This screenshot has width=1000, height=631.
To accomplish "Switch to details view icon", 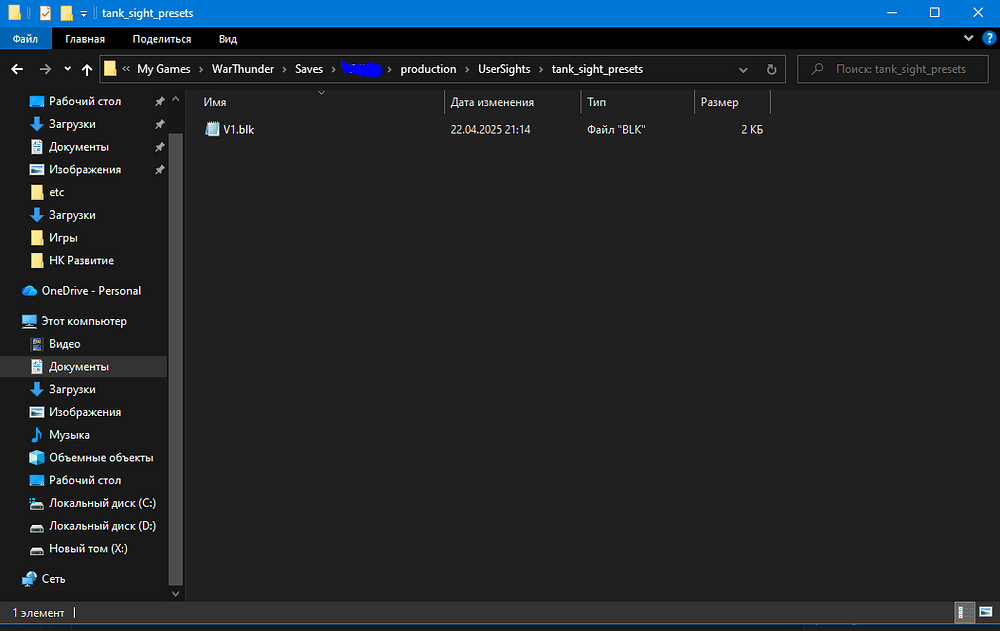I will (x=964, y=613).
